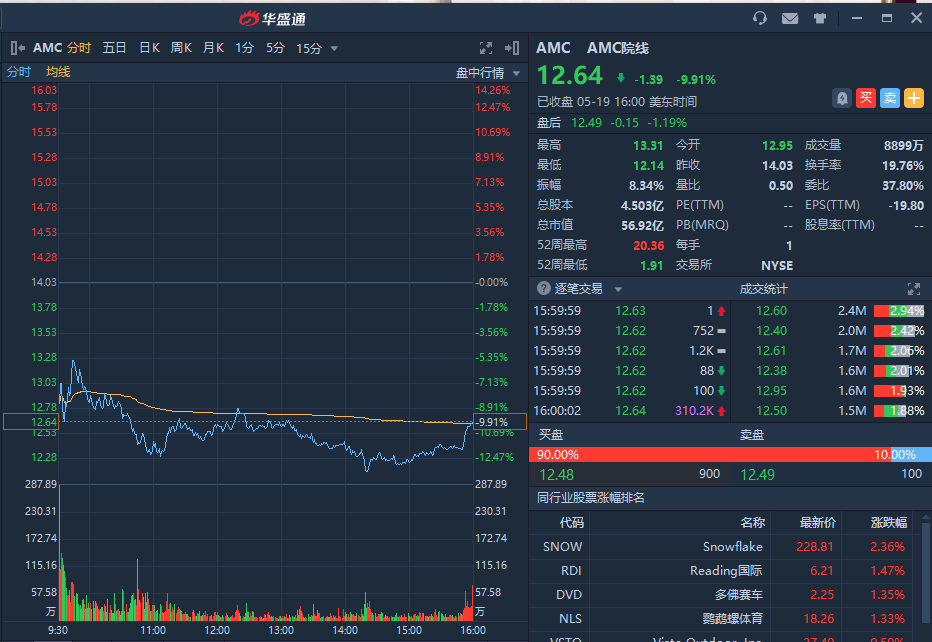
Task: Maximize the 华盛通 window
Action: (x=887, y=18)
